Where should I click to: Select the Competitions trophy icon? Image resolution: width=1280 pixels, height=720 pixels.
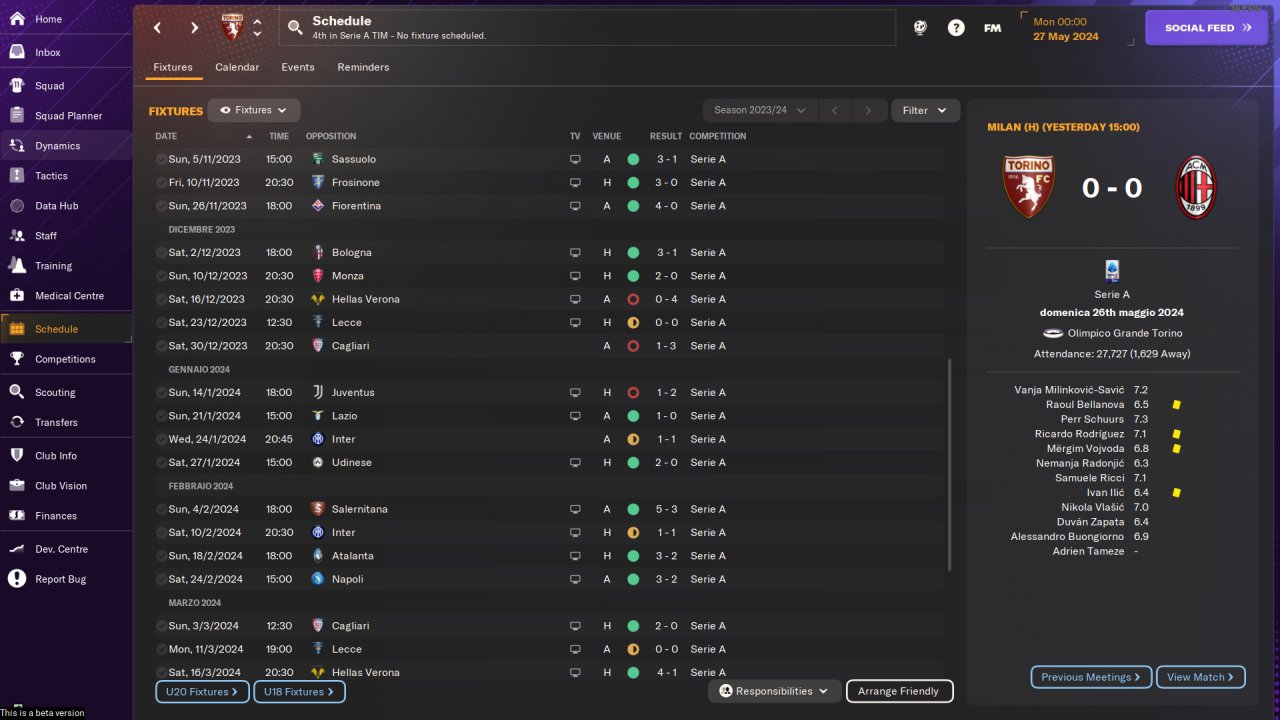tap(17, 358)
